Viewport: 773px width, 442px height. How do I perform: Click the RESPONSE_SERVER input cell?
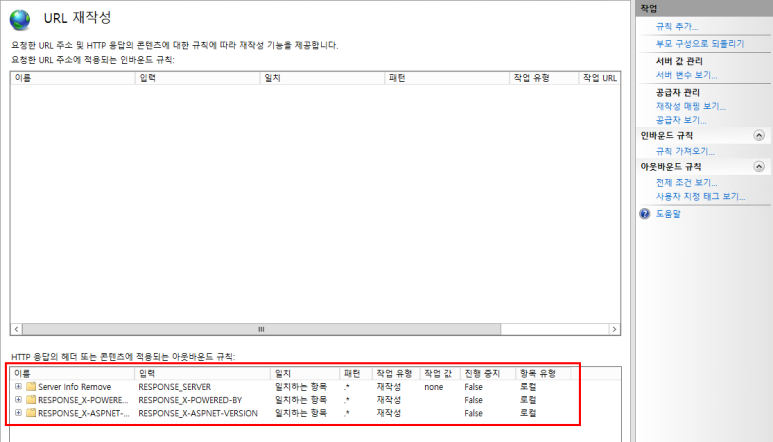pos(175,387)
